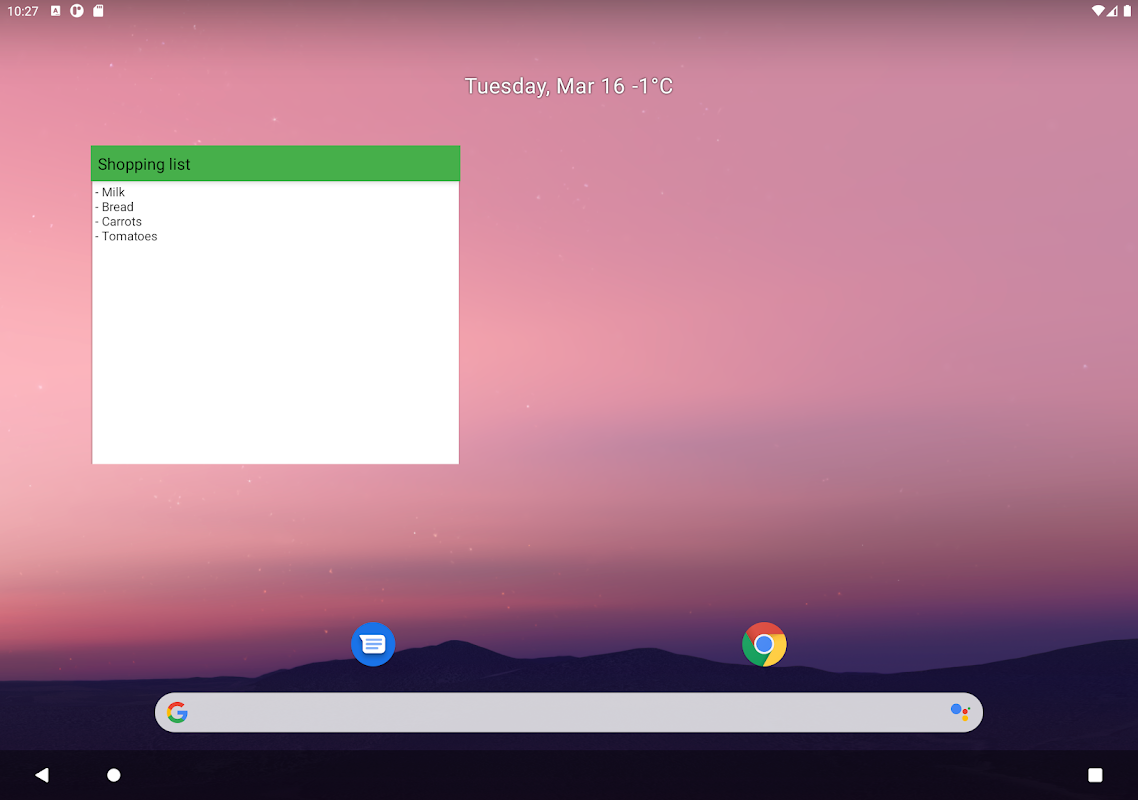The image size is (1138, 800).
Task: Open the Messages app icon
Action: [x=373, y=644]
